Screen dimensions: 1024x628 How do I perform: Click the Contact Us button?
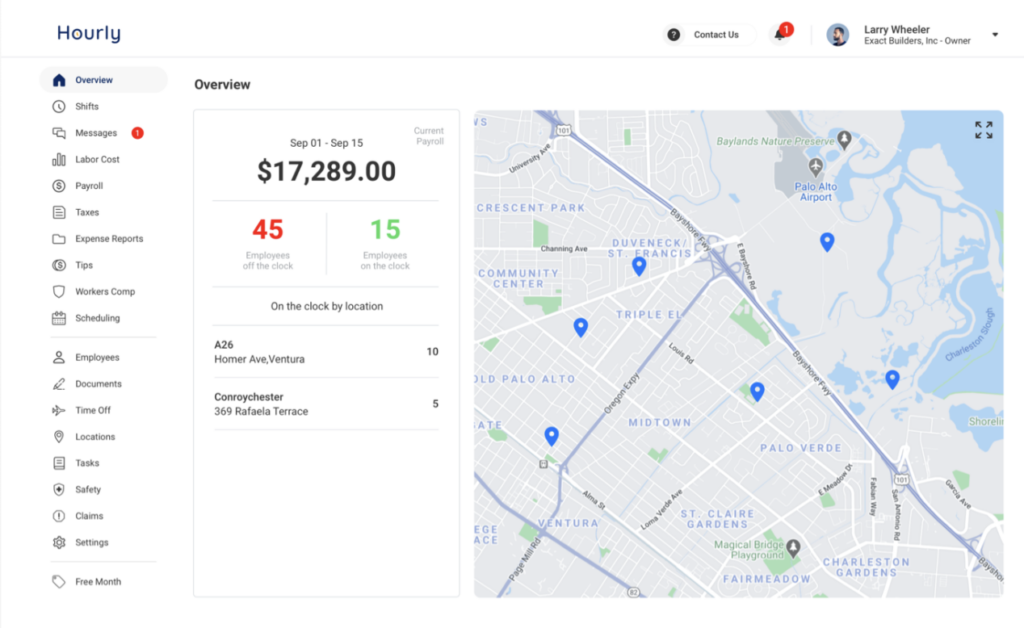coord(708,34)
